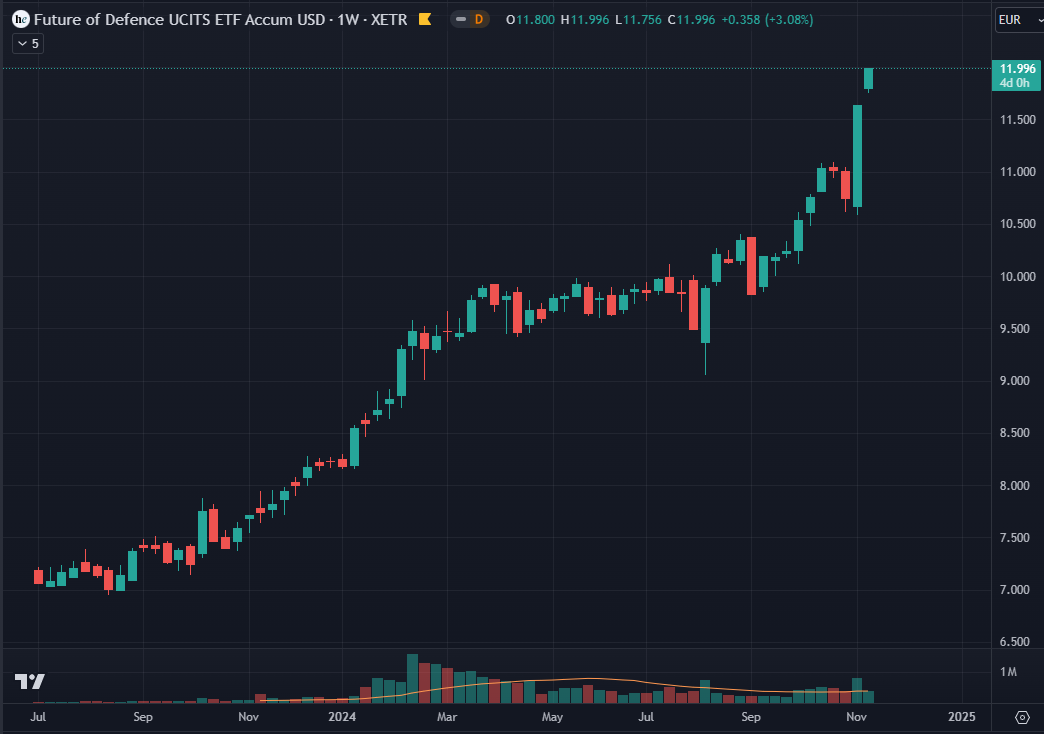Click the 7.500 price axis label
The height and width of the screenshot is (734, 1044).
[x=1015, y=538]
